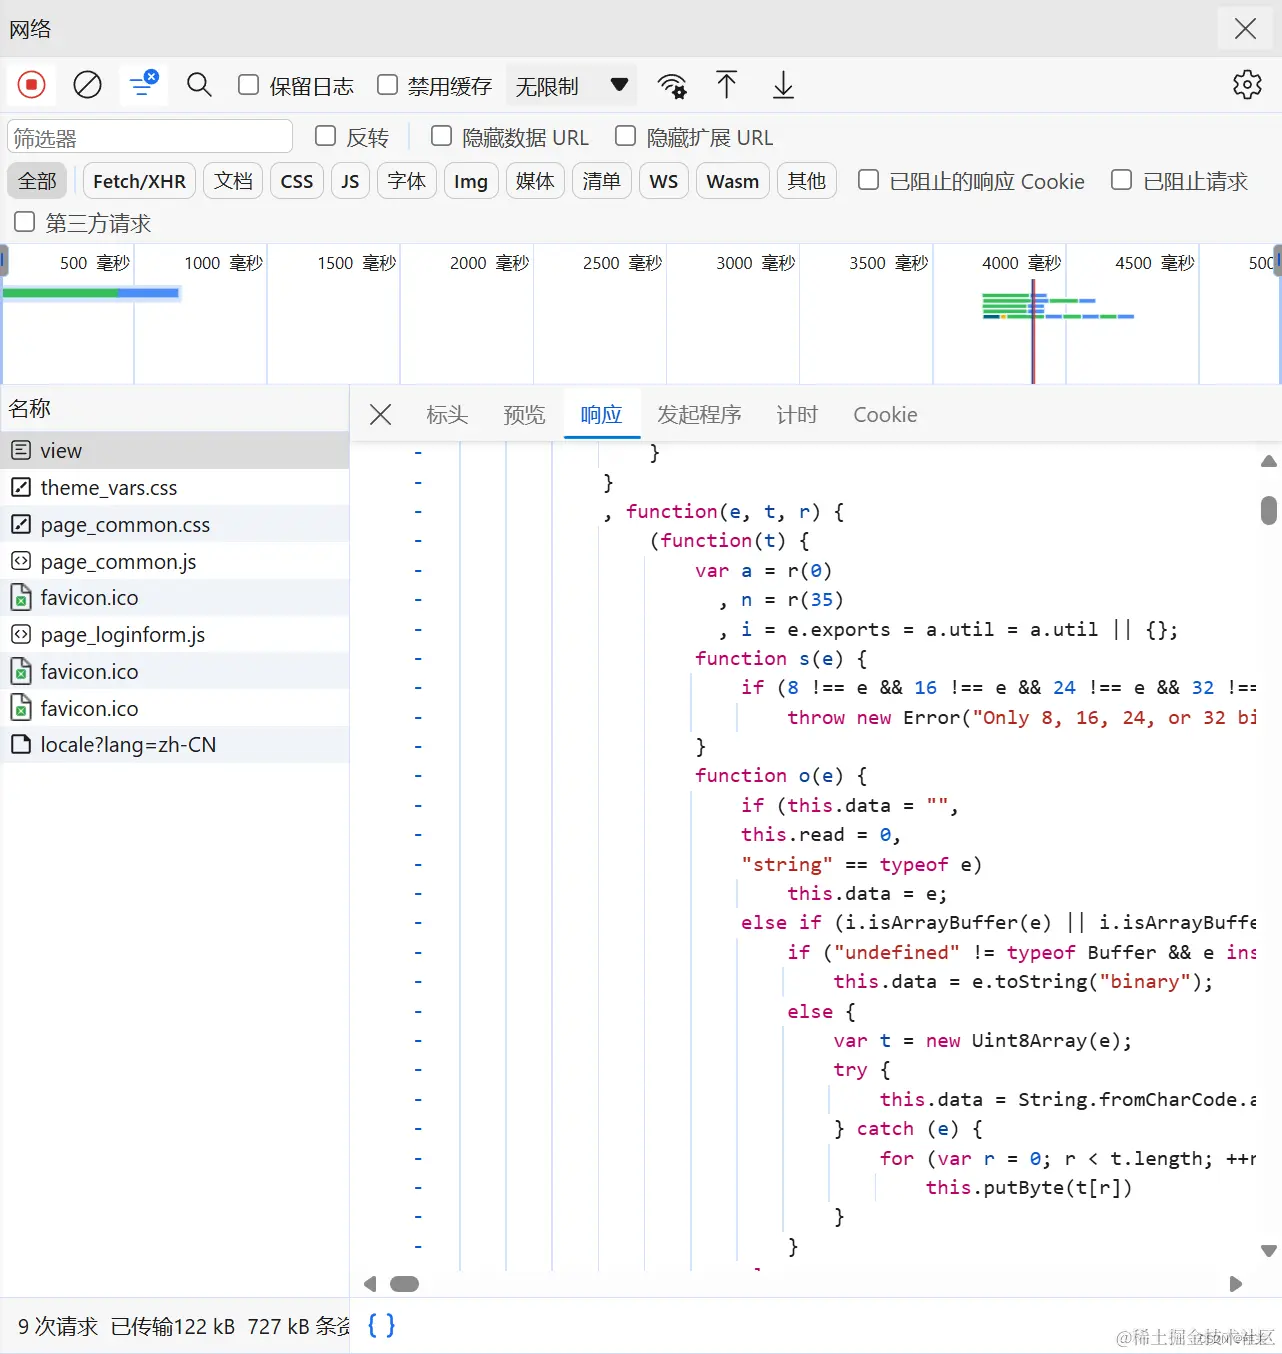This screenshot has width=1282, height=1354.
Task: Stop recording network log
Action: (x=31, y=85)
